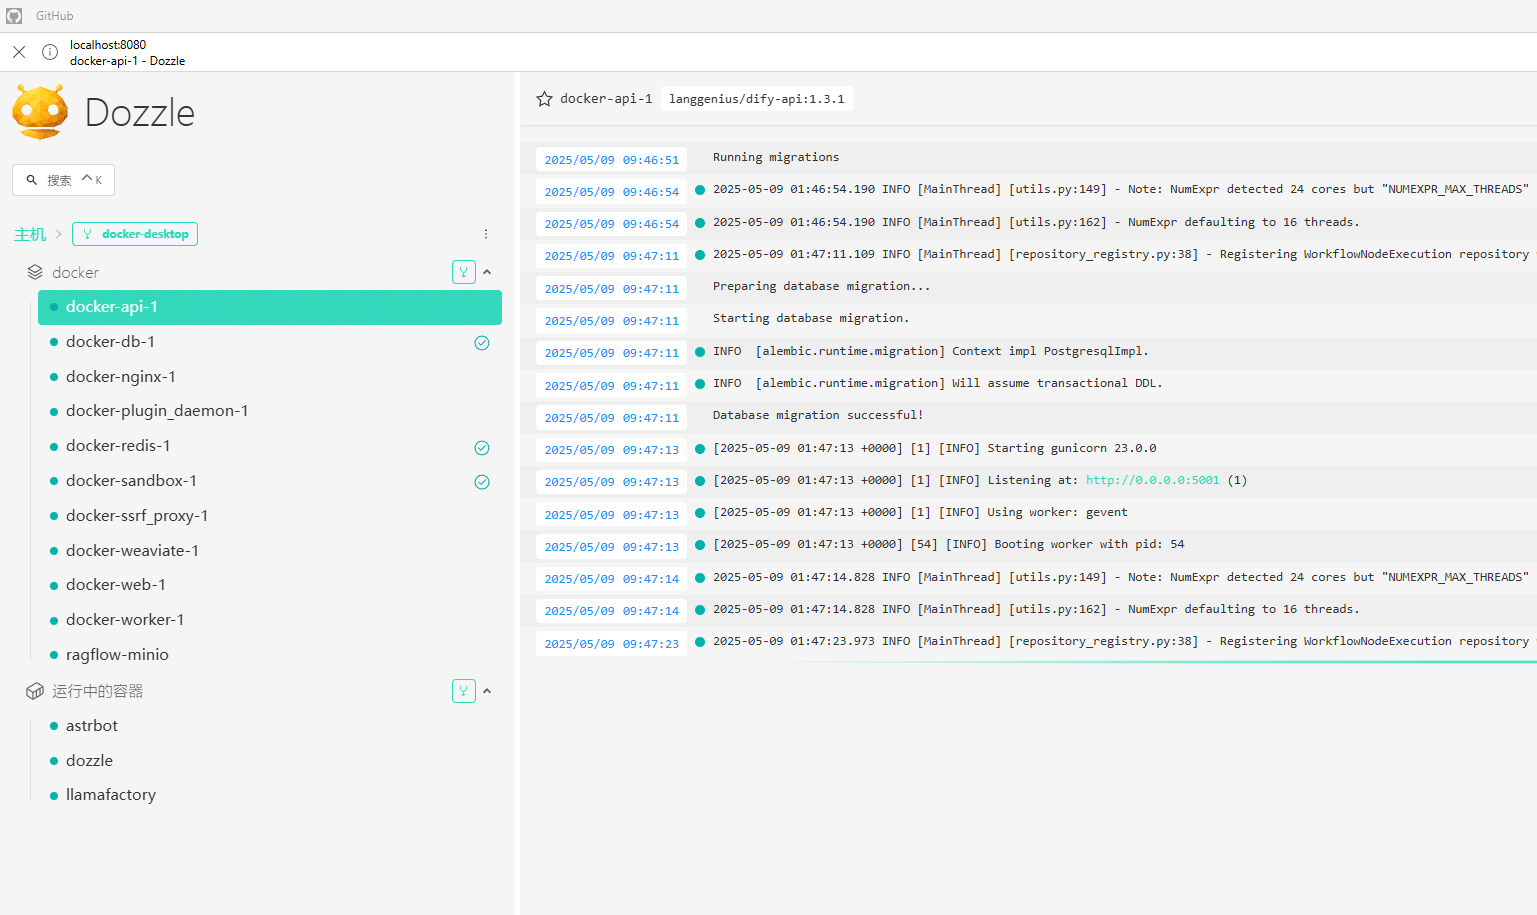Collapse the docker stack group
This screenshot has height=915, width=1537.
pos(487,272)
